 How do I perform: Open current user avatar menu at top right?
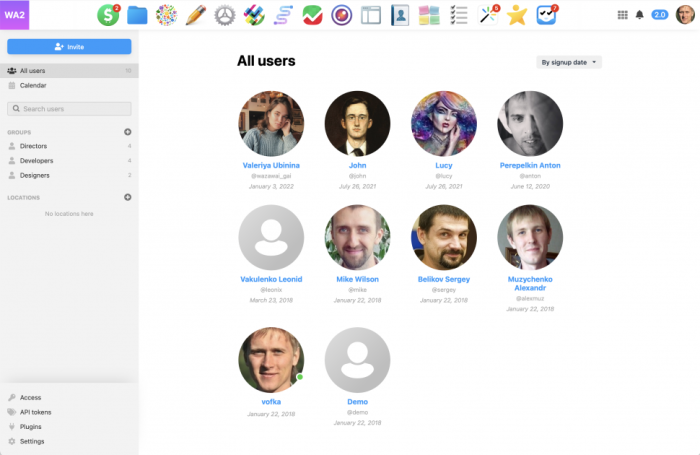coord(683,15)
